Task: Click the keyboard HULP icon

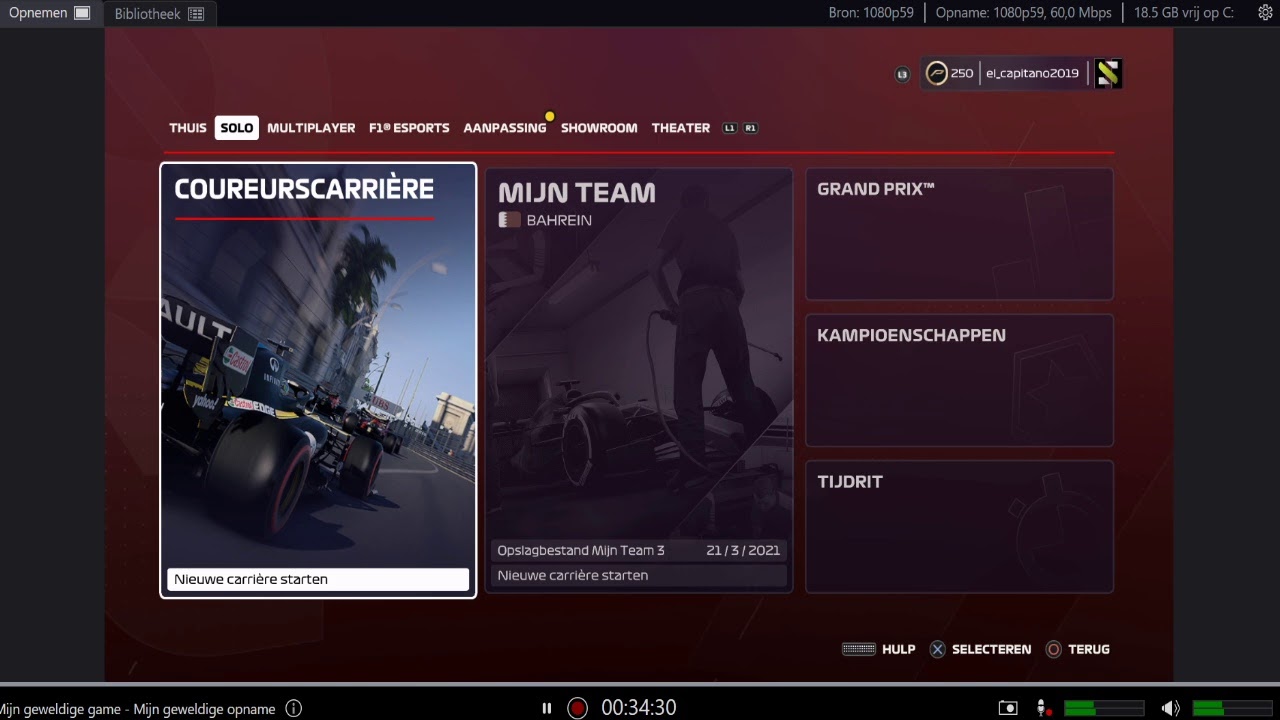Action: point(859,649)
